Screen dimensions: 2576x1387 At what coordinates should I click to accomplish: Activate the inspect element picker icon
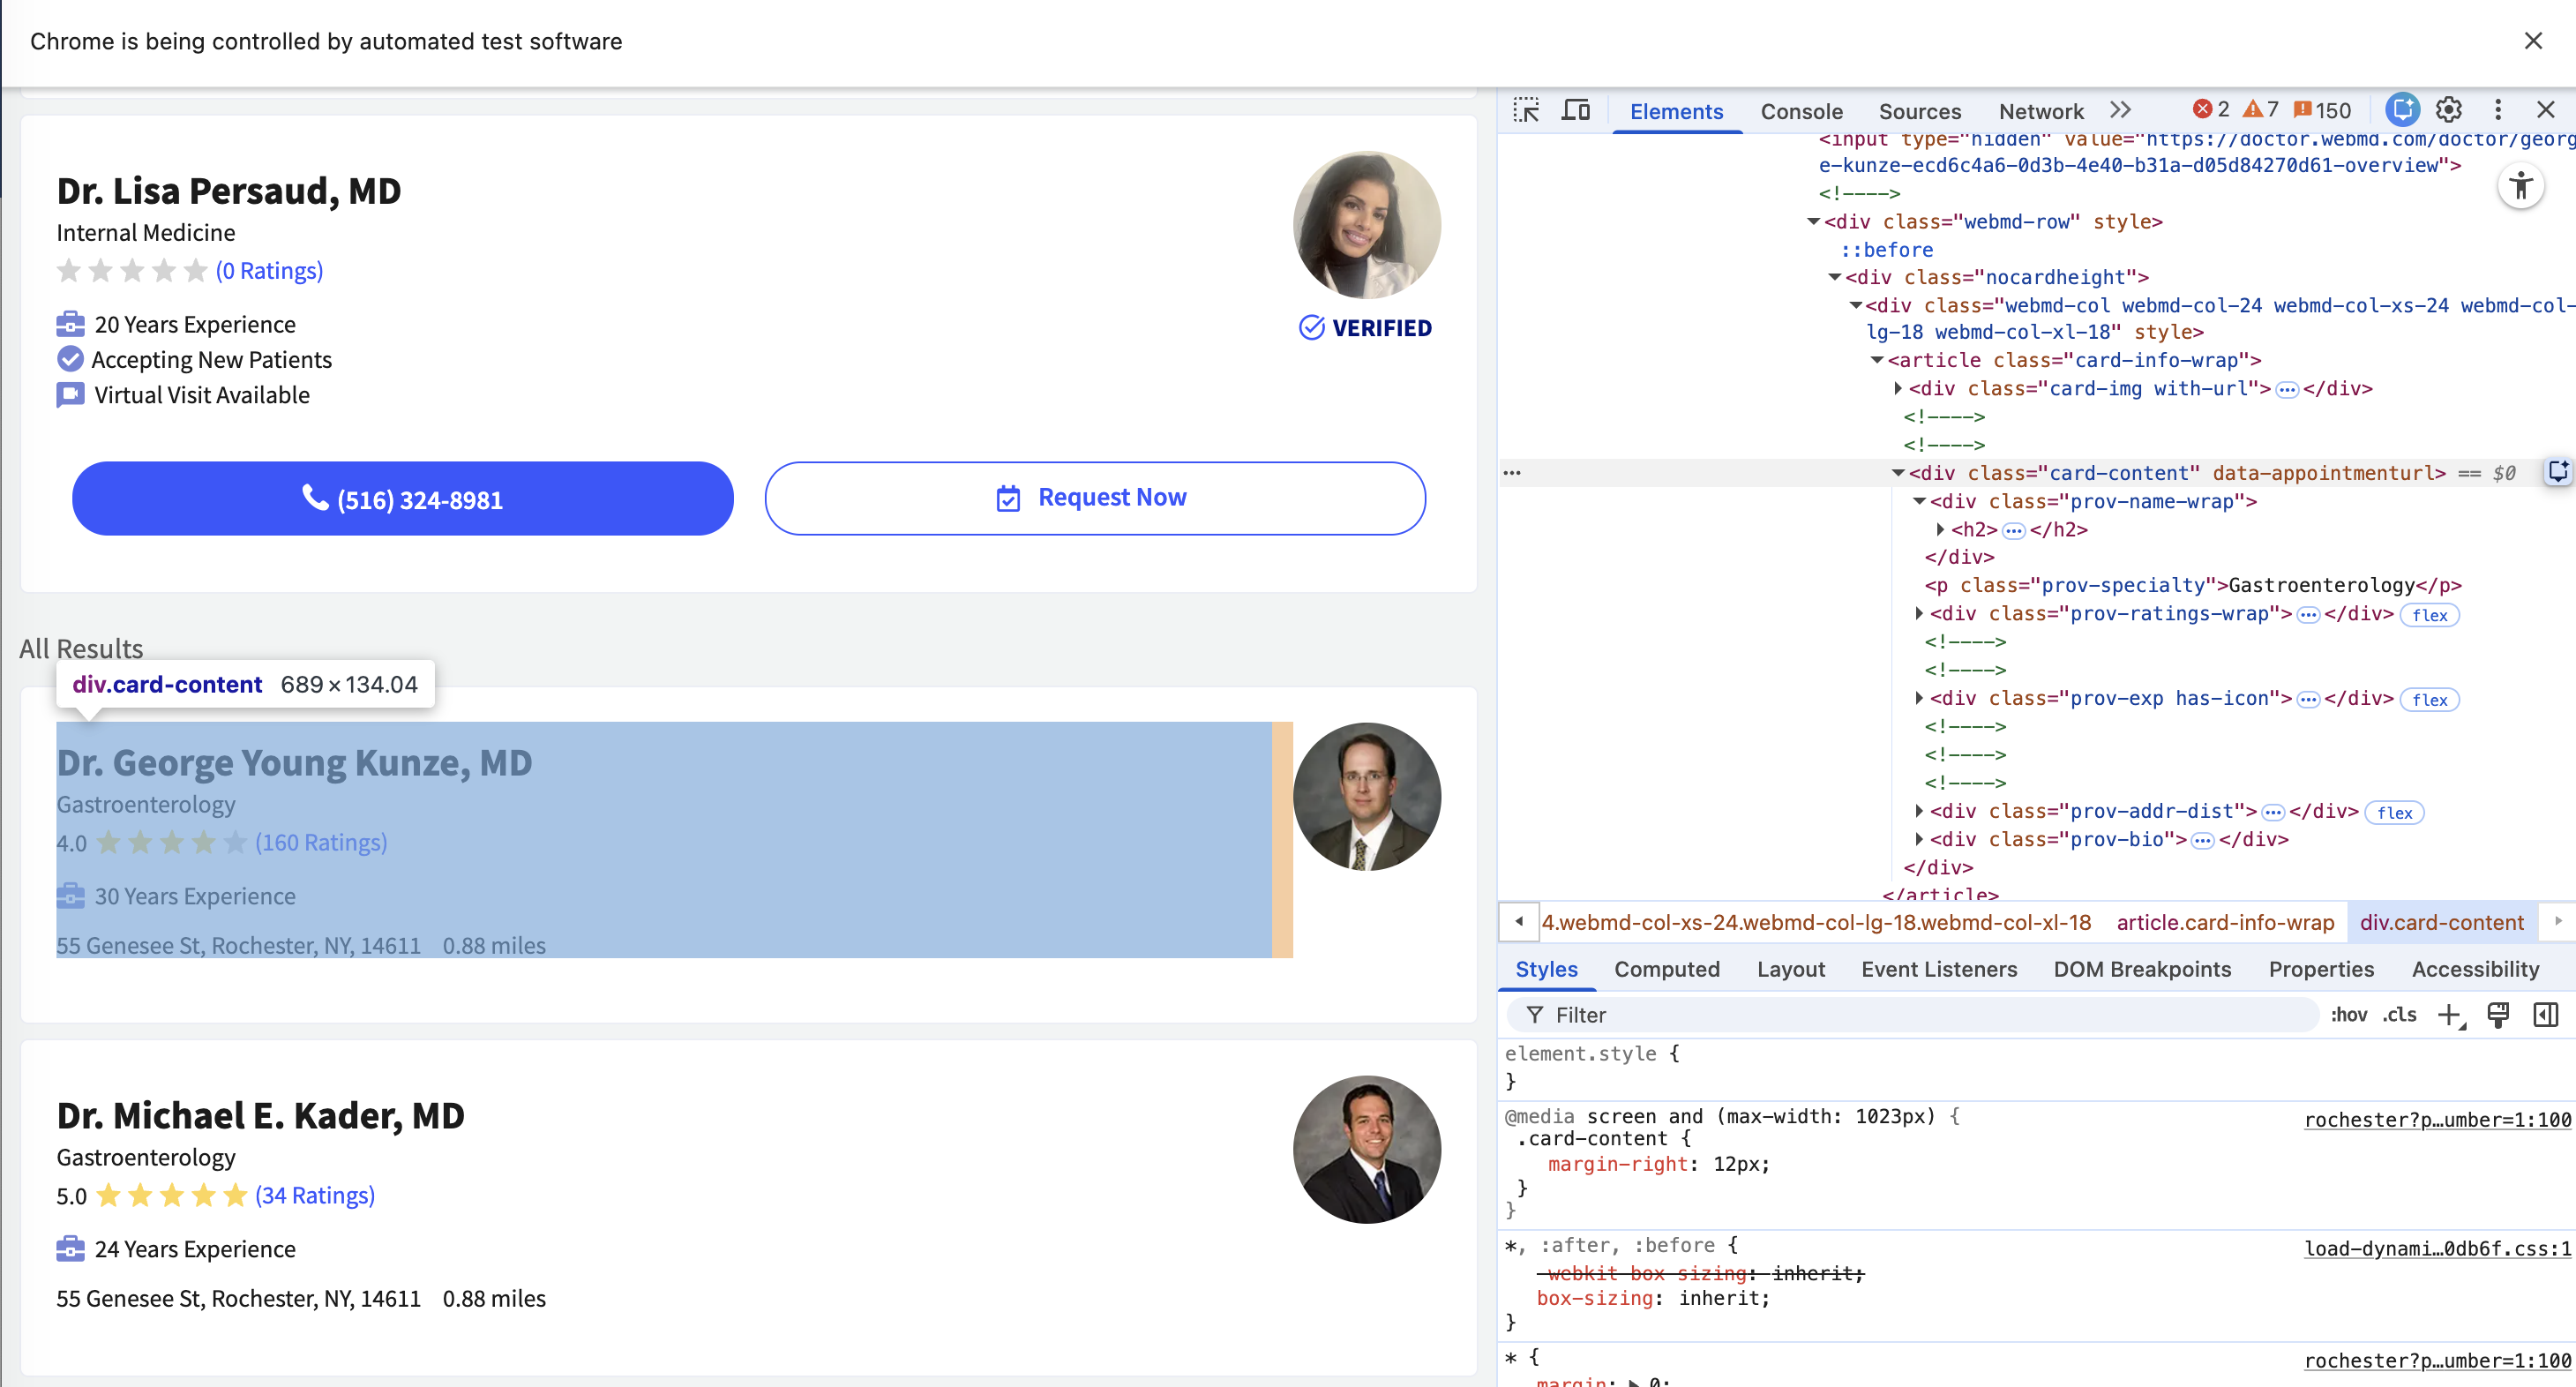coord(1526,110)
